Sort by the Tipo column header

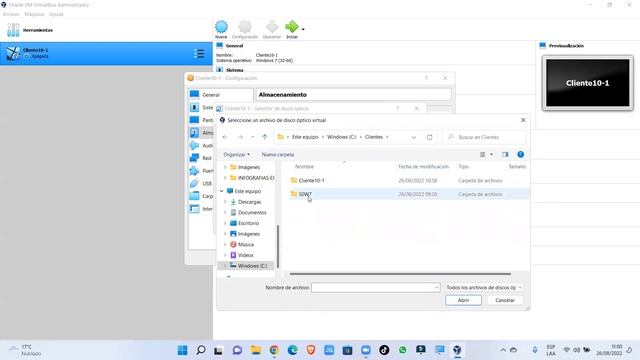tap(464, 167)
